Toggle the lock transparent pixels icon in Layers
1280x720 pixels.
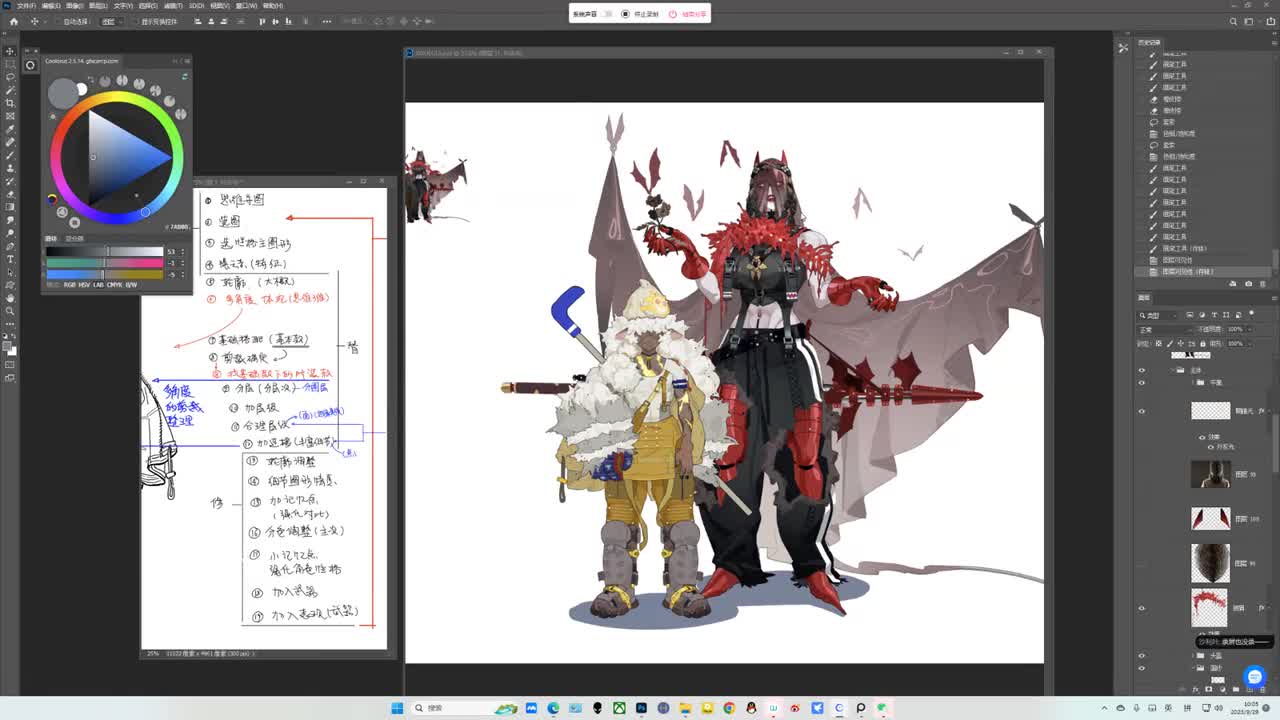click(x=1160, y=343)
